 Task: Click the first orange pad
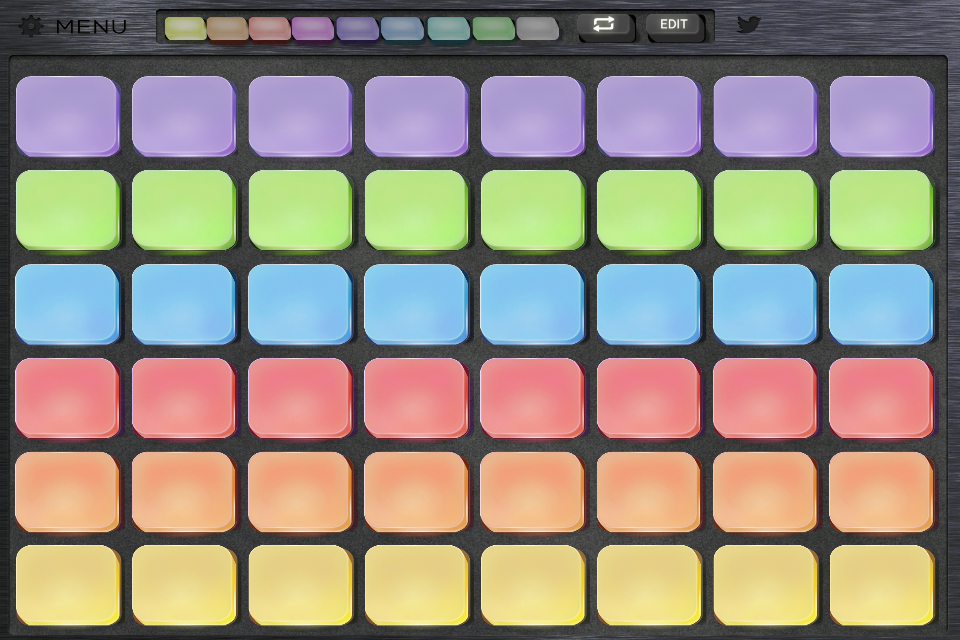pyautogui.click(x=67, y=492)
